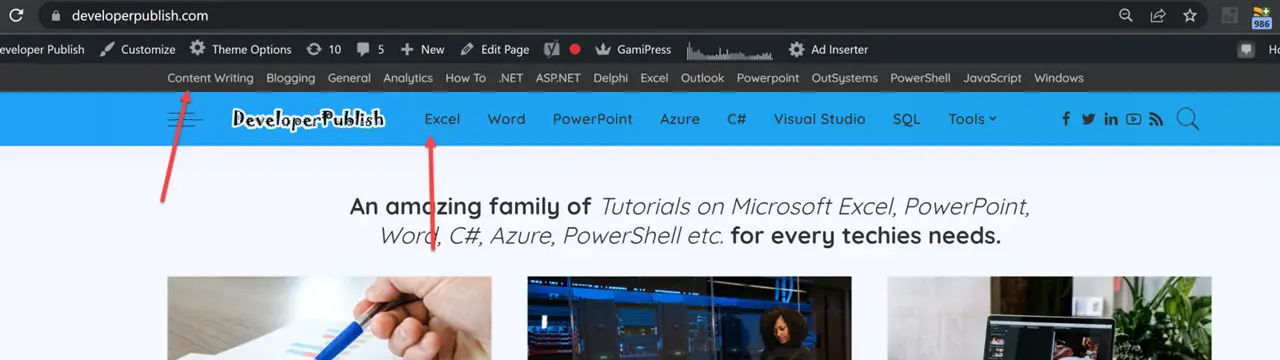This screenshot has height=360, width=1280.
Task: Select SQL in the blue navigation bar
Action: pyautogui.click(x=906, y=119)
